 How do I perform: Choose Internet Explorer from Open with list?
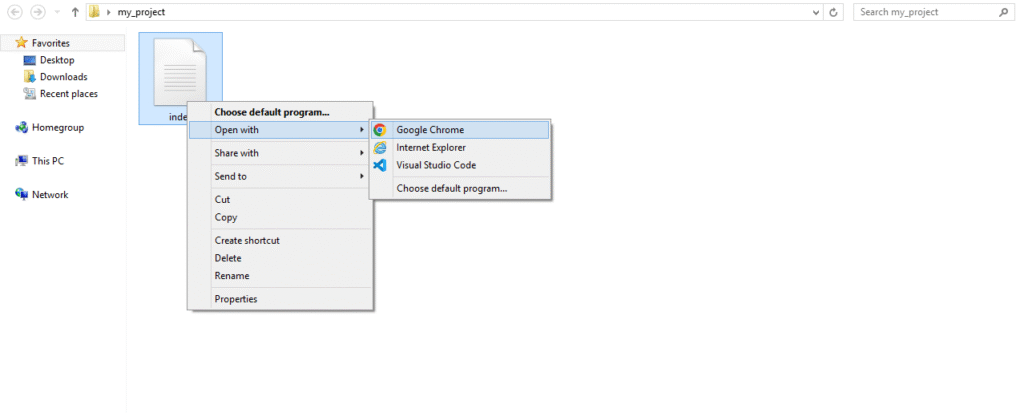point(460,148)
